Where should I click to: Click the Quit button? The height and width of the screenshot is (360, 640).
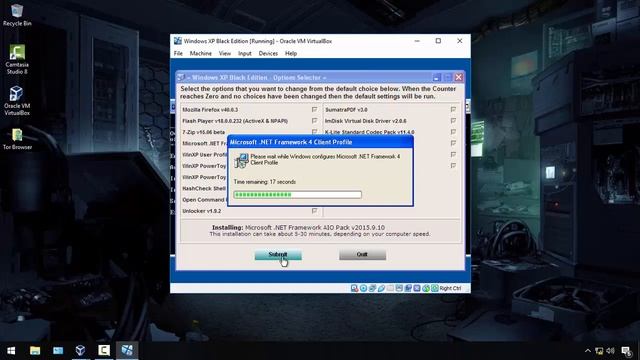pos(362,255)
